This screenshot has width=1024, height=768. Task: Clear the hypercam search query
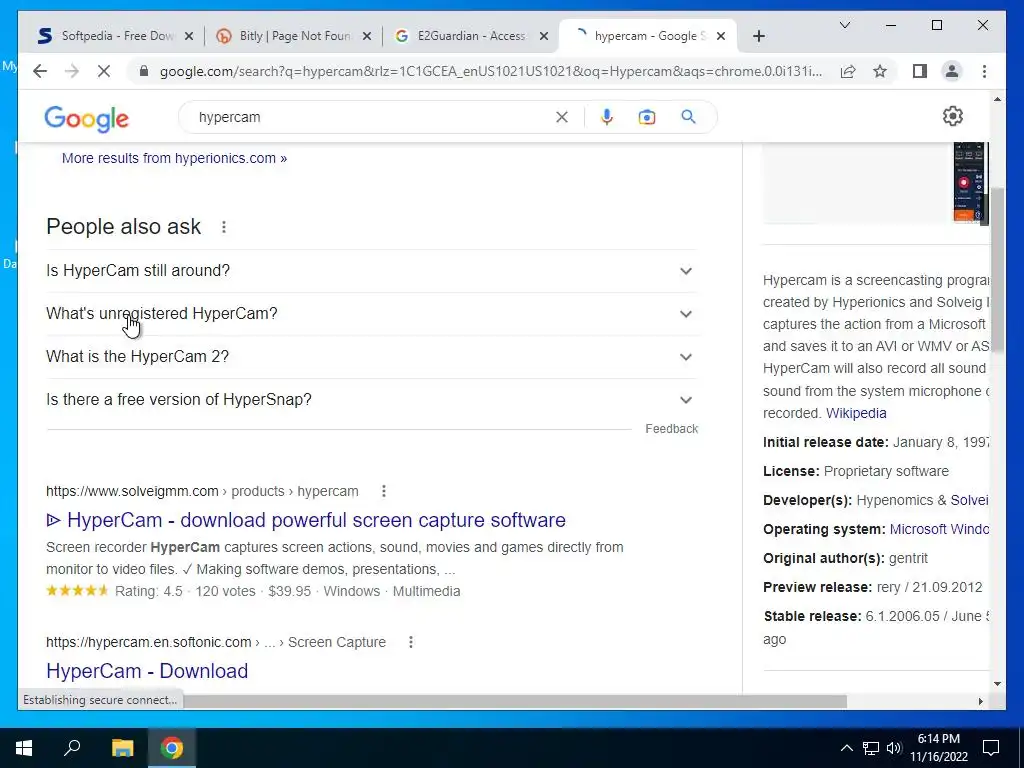tap(562, 117)
